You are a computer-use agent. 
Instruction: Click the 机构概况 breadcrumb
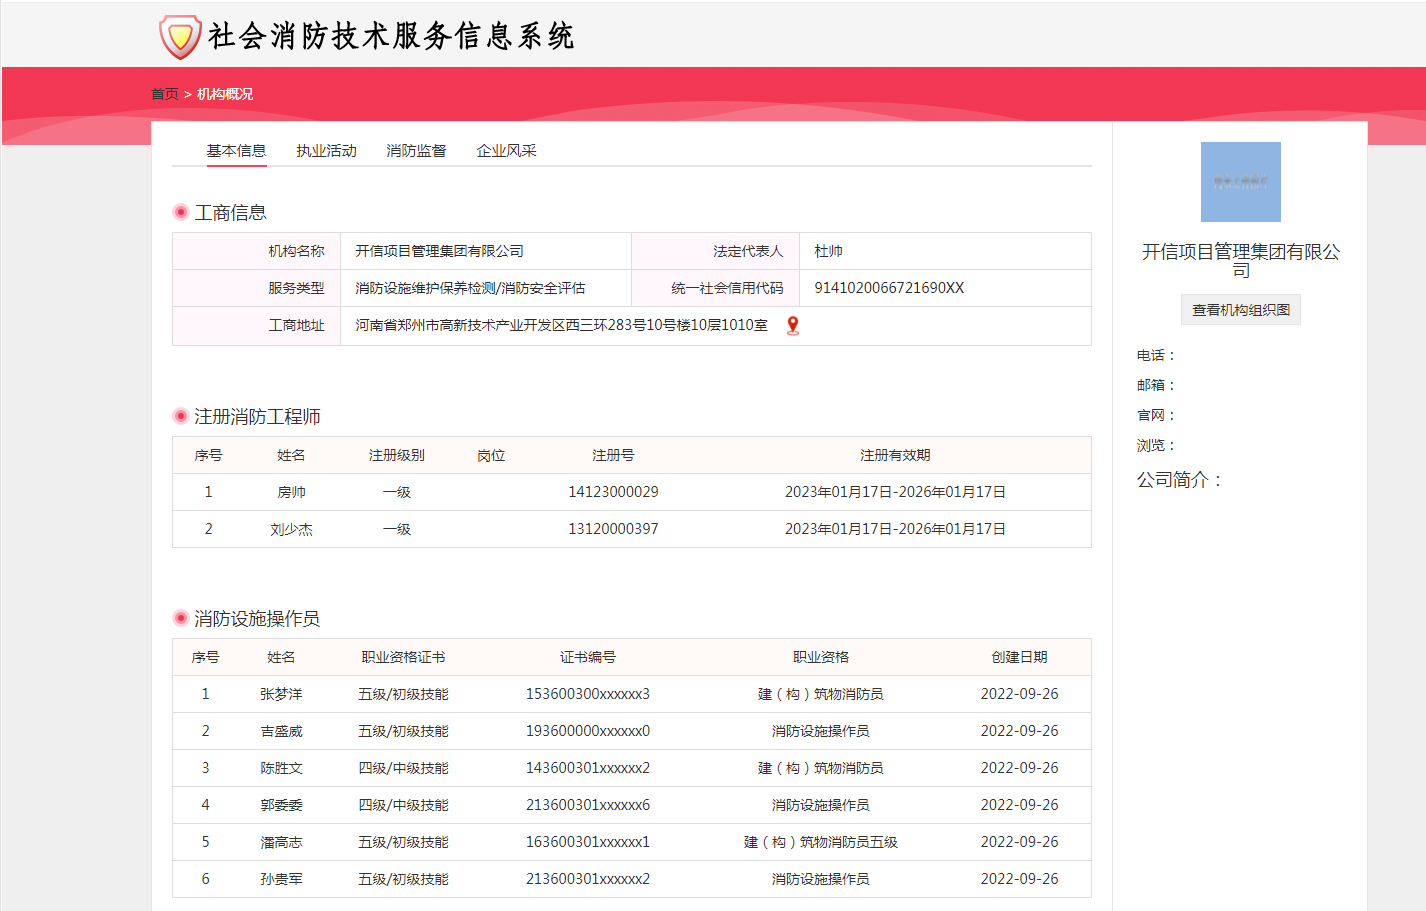[x=225, y=94]
